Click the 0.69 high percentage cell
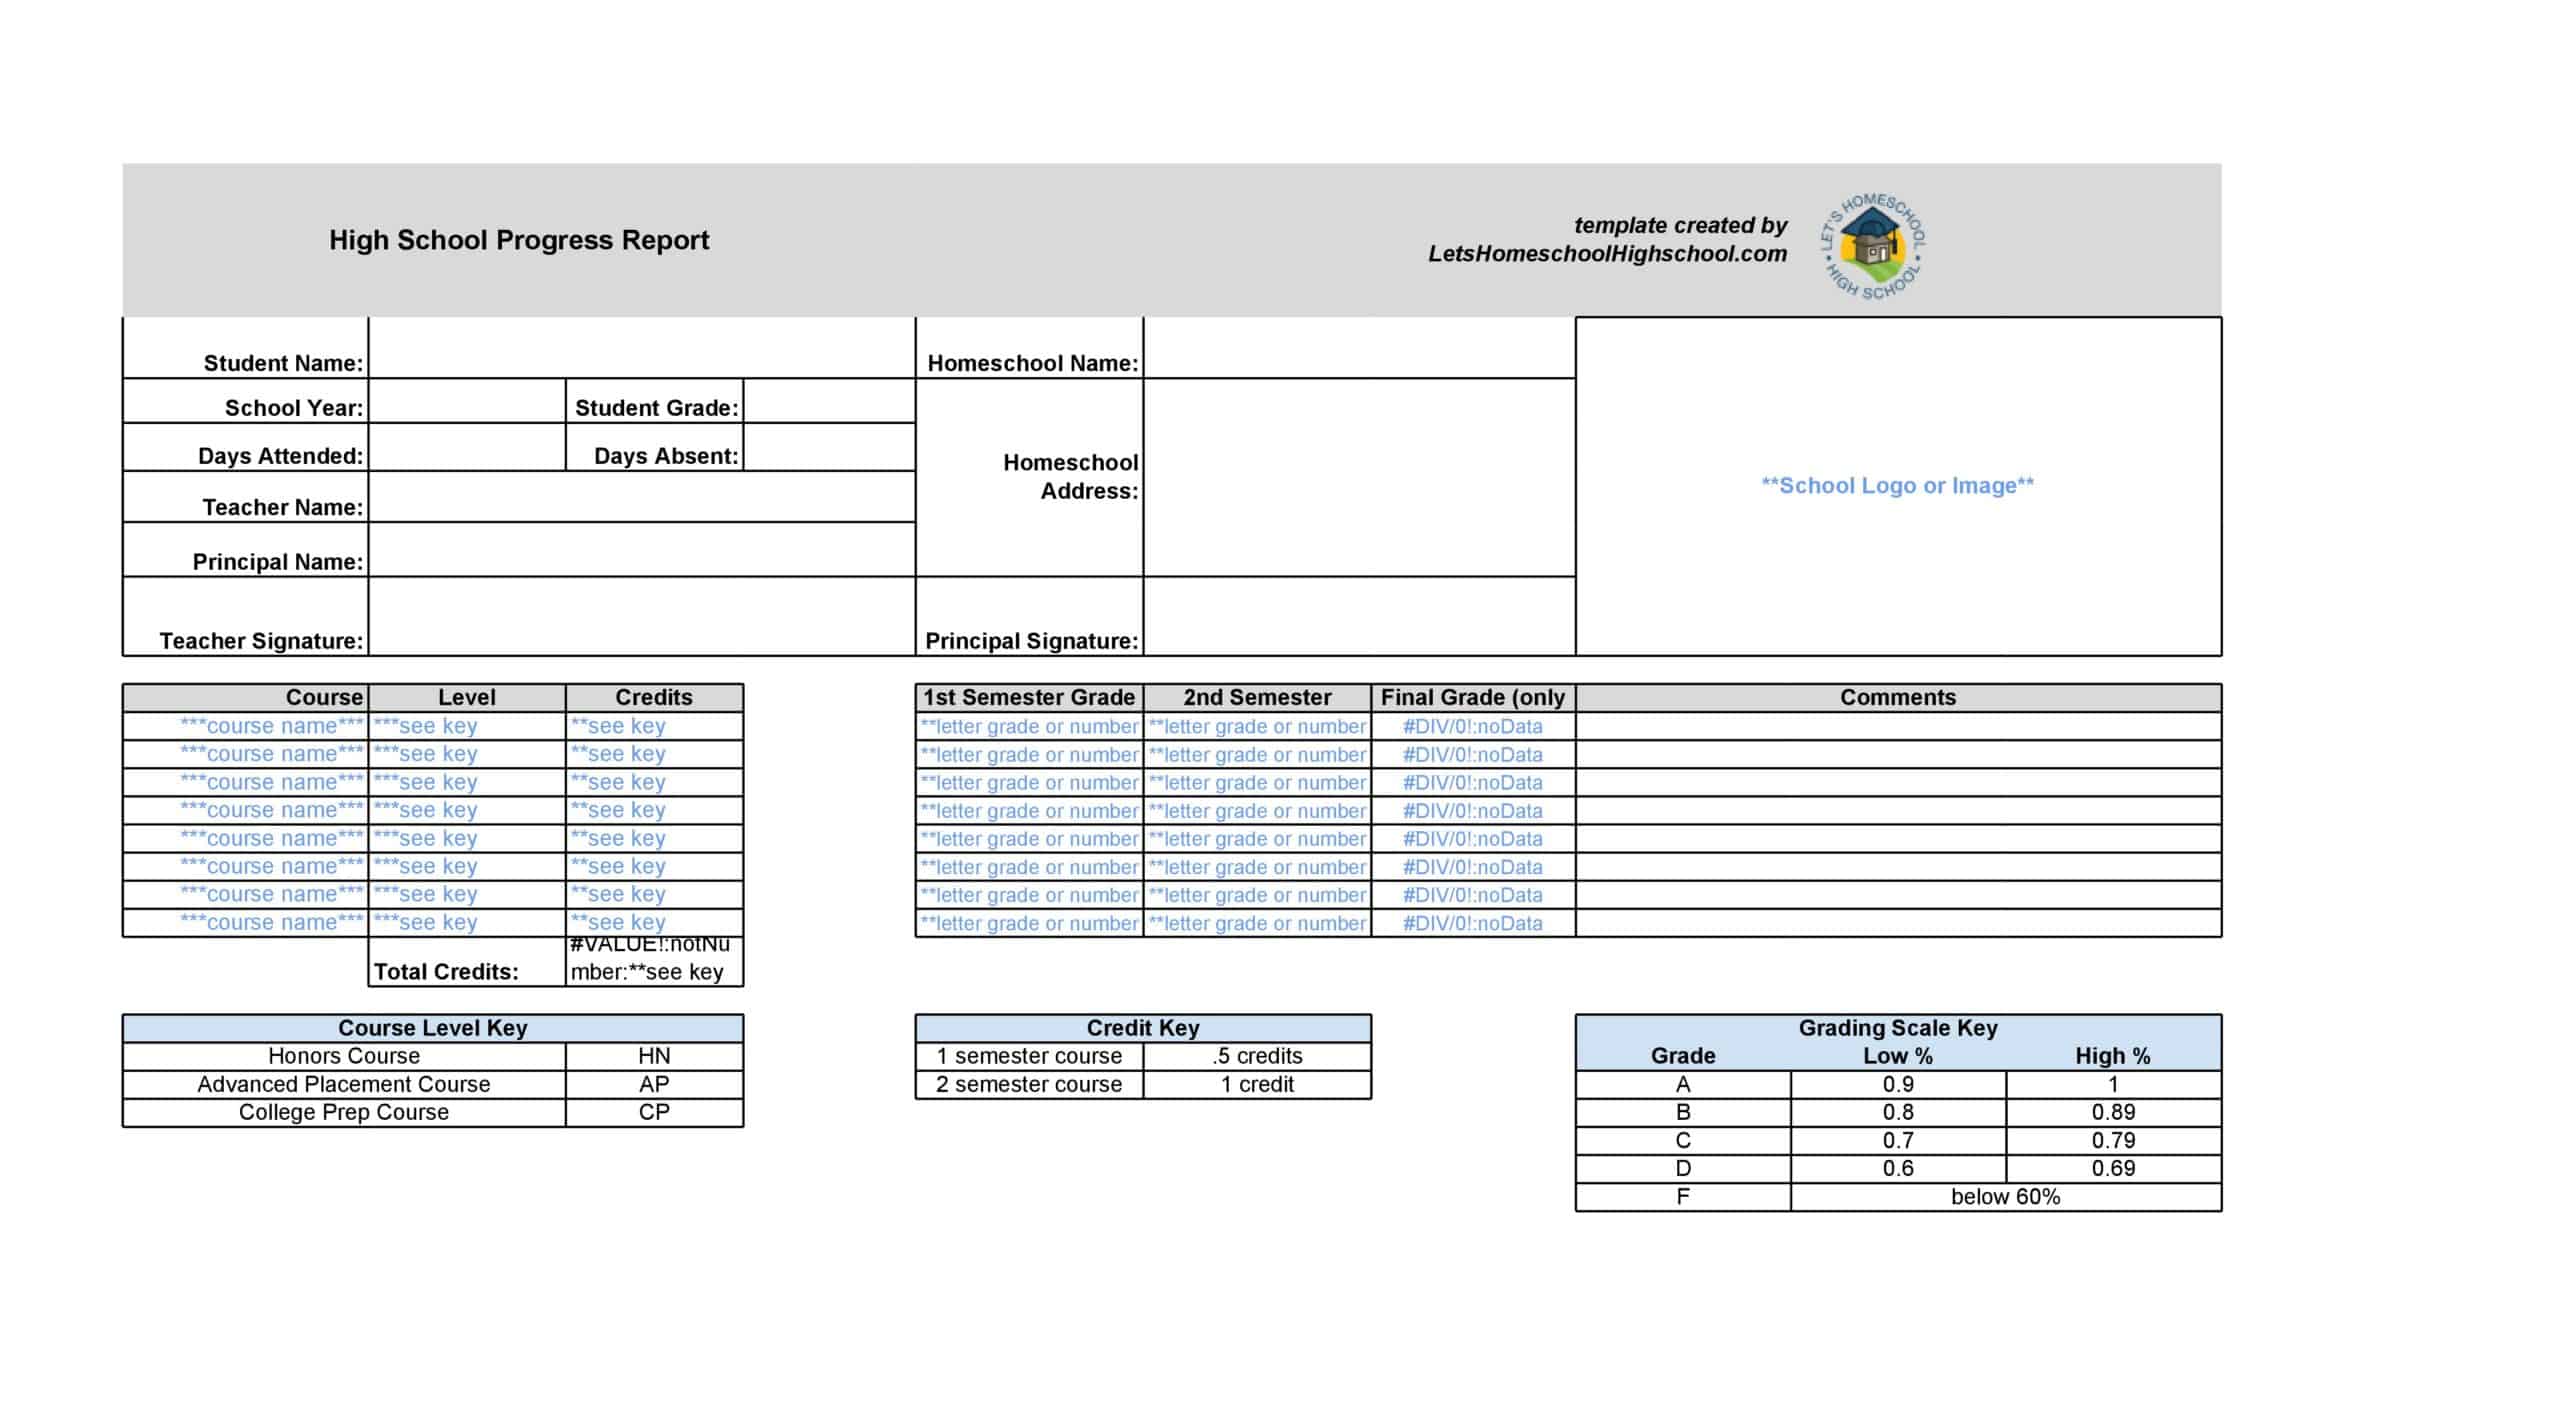 point(2113,1169)
